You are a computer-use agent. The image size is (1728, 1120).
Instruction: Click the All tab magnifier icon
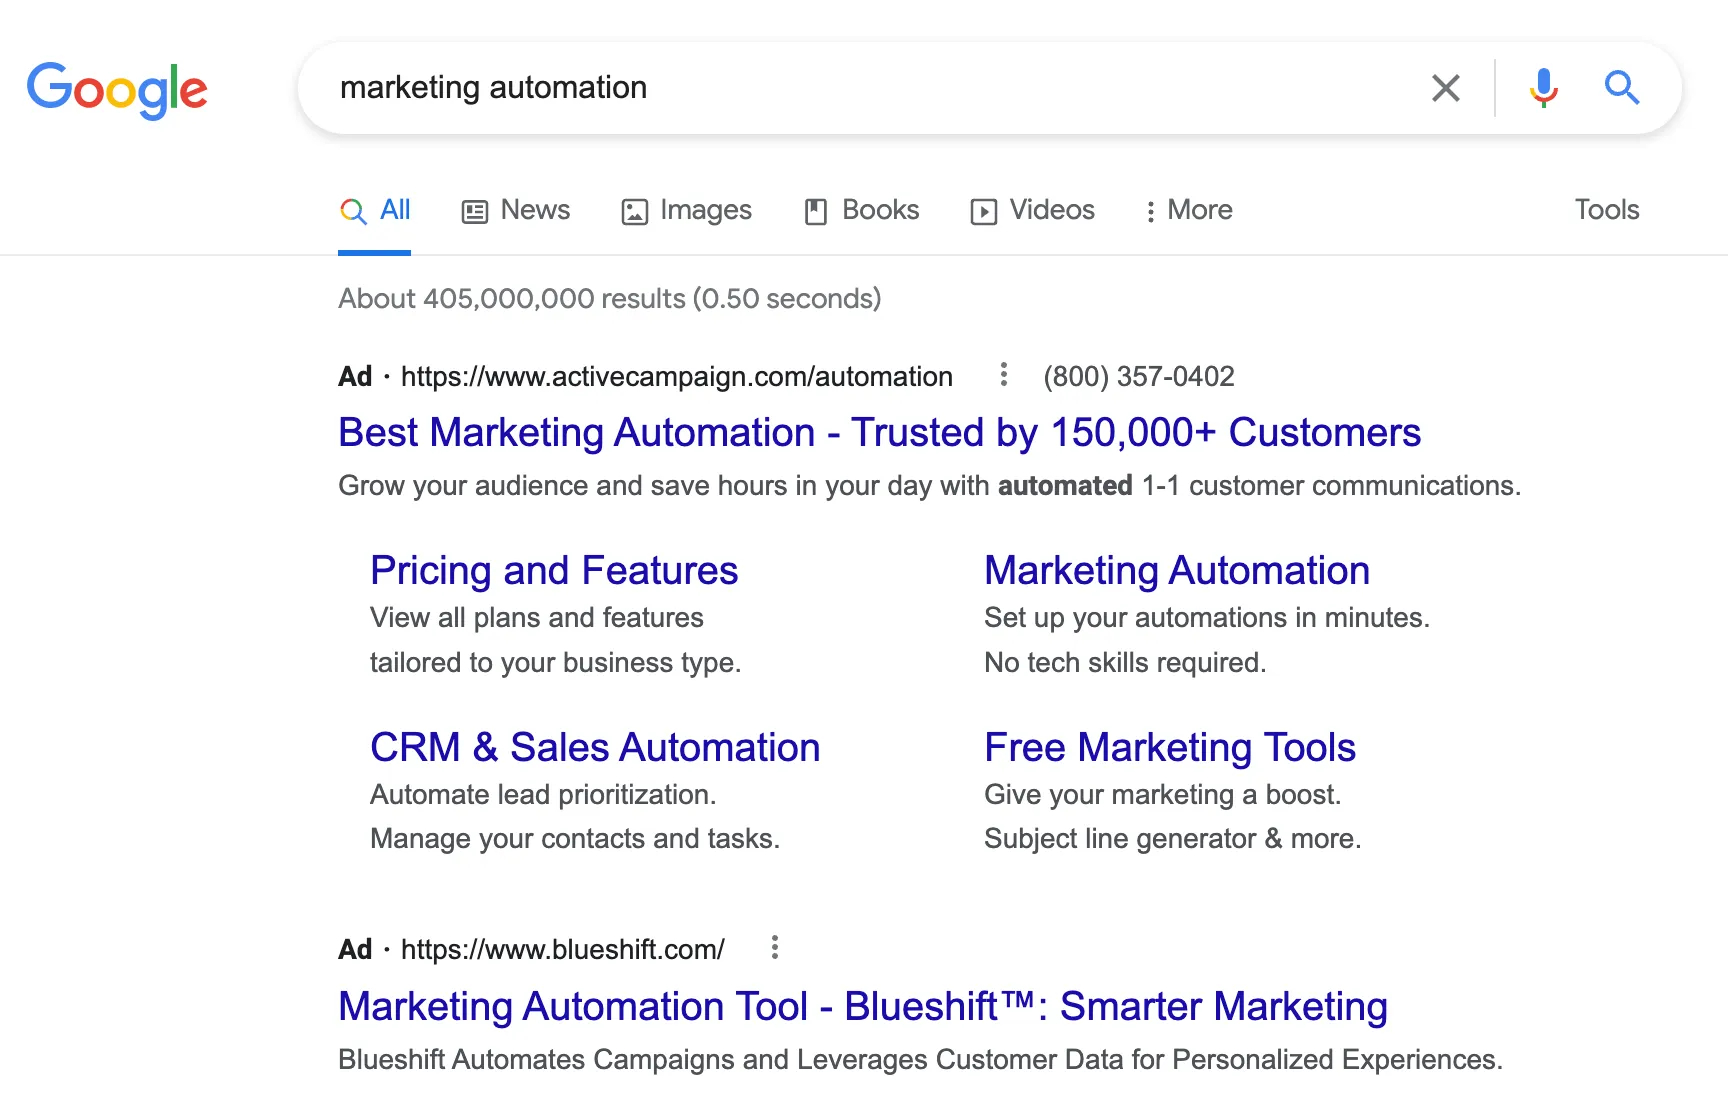[353, 211]
